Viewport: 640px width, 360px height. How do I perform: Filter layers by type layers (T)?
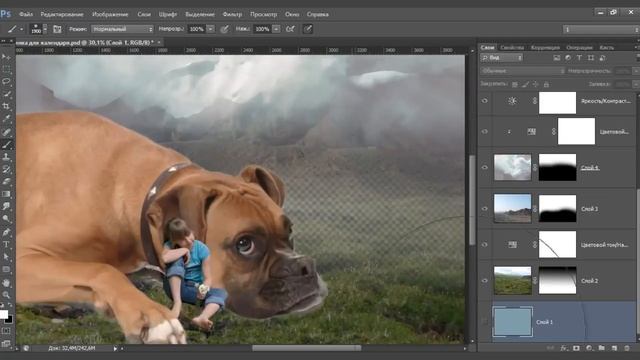[x=579, y=58]
